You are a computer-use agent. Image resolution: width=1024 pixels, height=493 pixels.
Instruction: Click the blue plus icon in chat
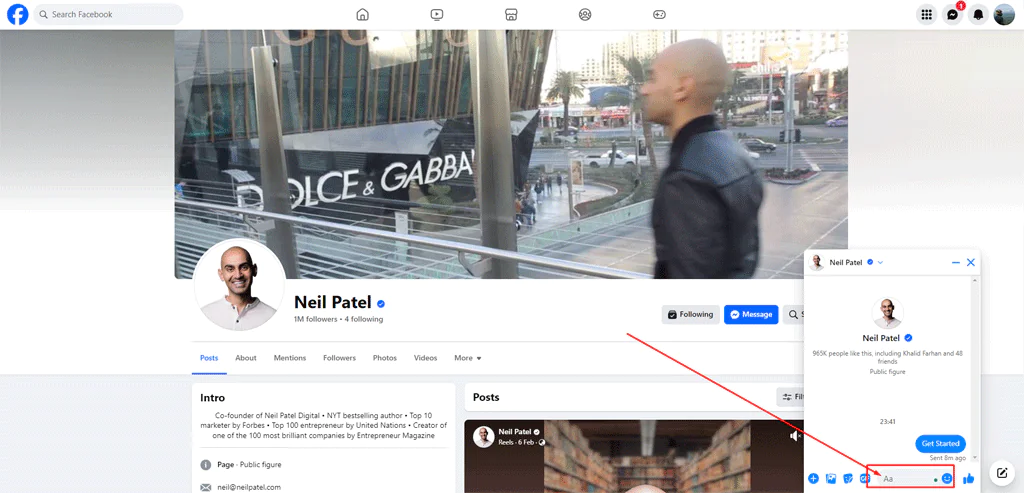tap(813, 479)
